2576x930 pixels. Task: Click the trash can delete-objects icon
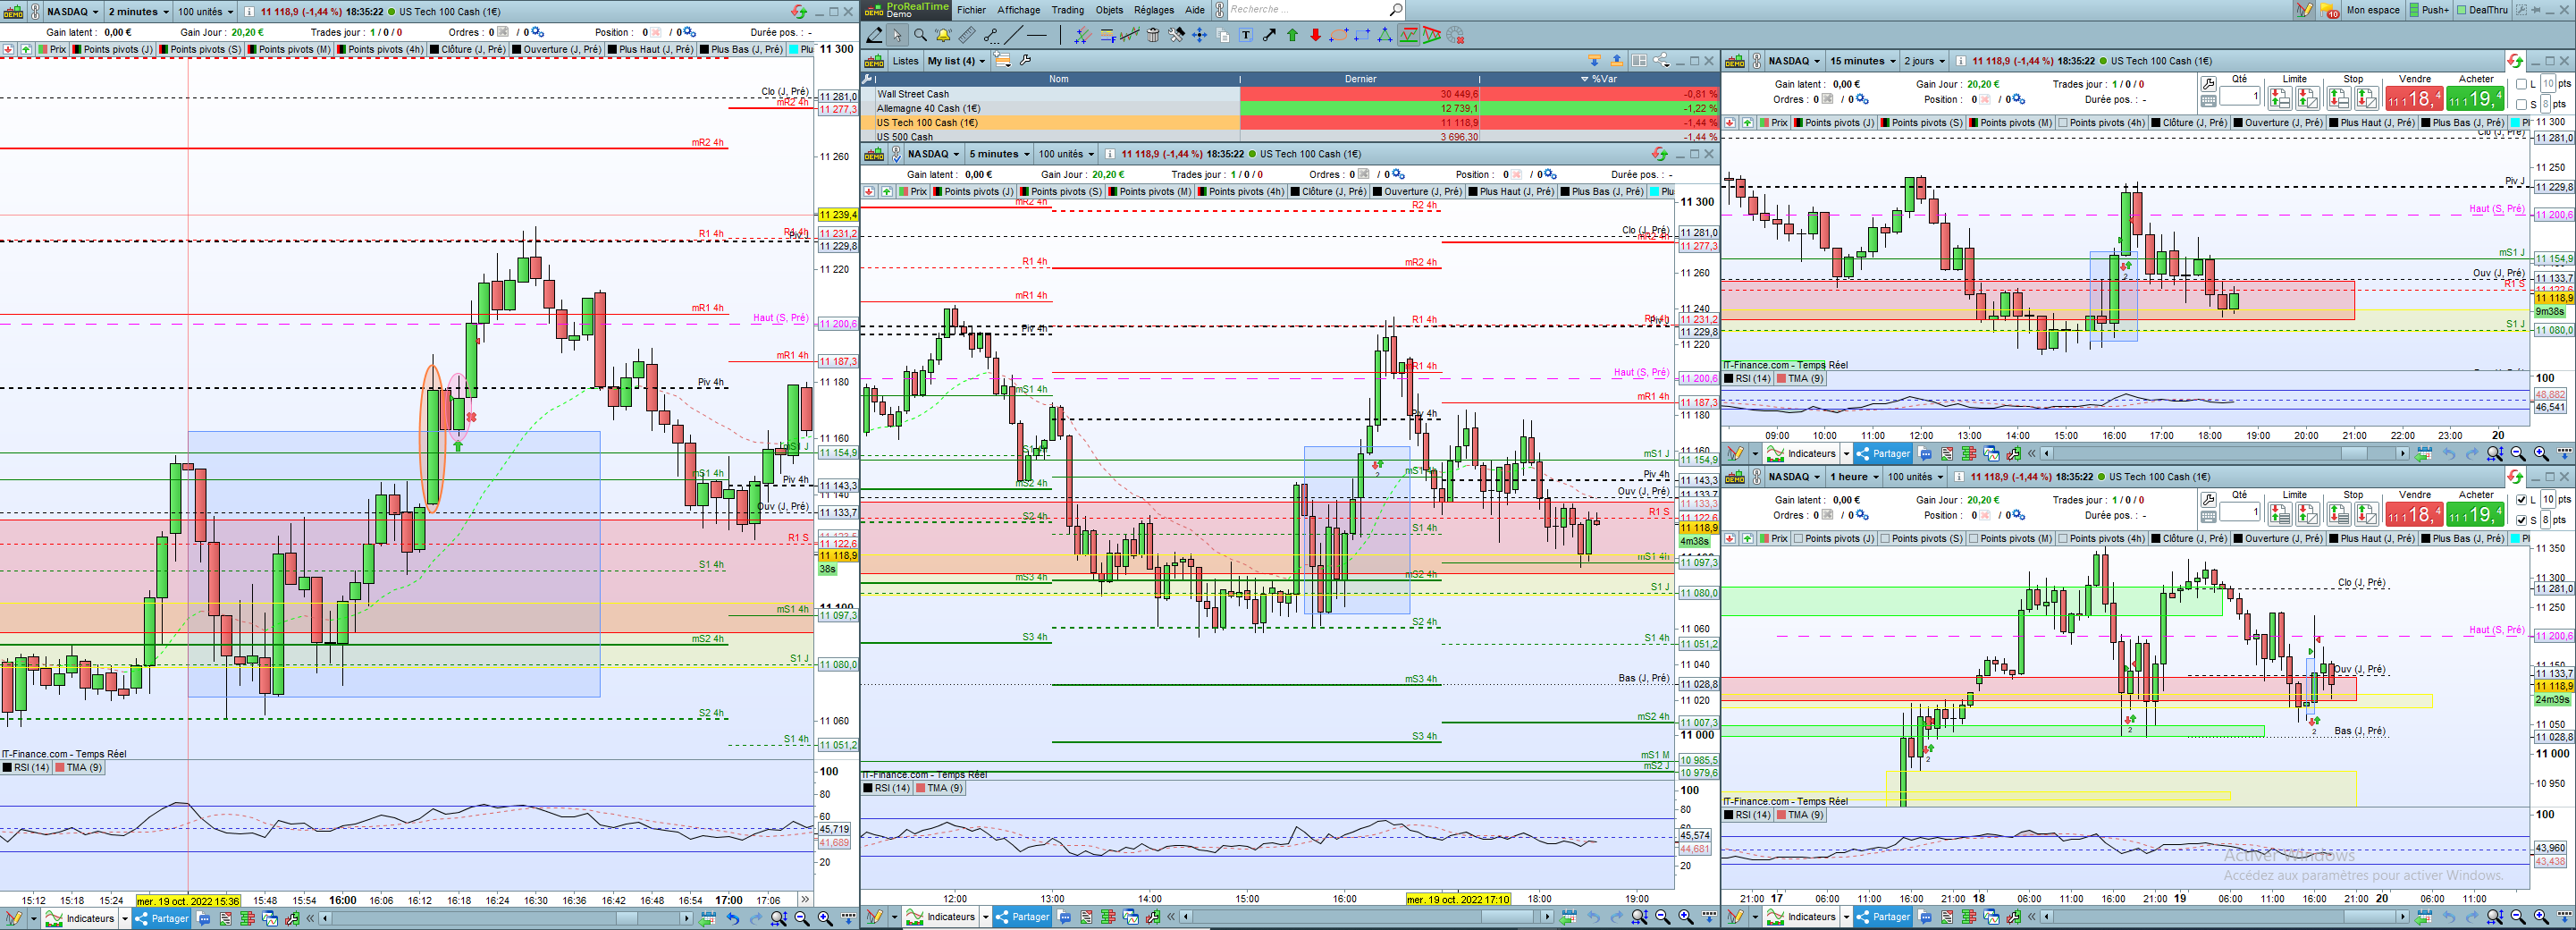[1153, 36]
